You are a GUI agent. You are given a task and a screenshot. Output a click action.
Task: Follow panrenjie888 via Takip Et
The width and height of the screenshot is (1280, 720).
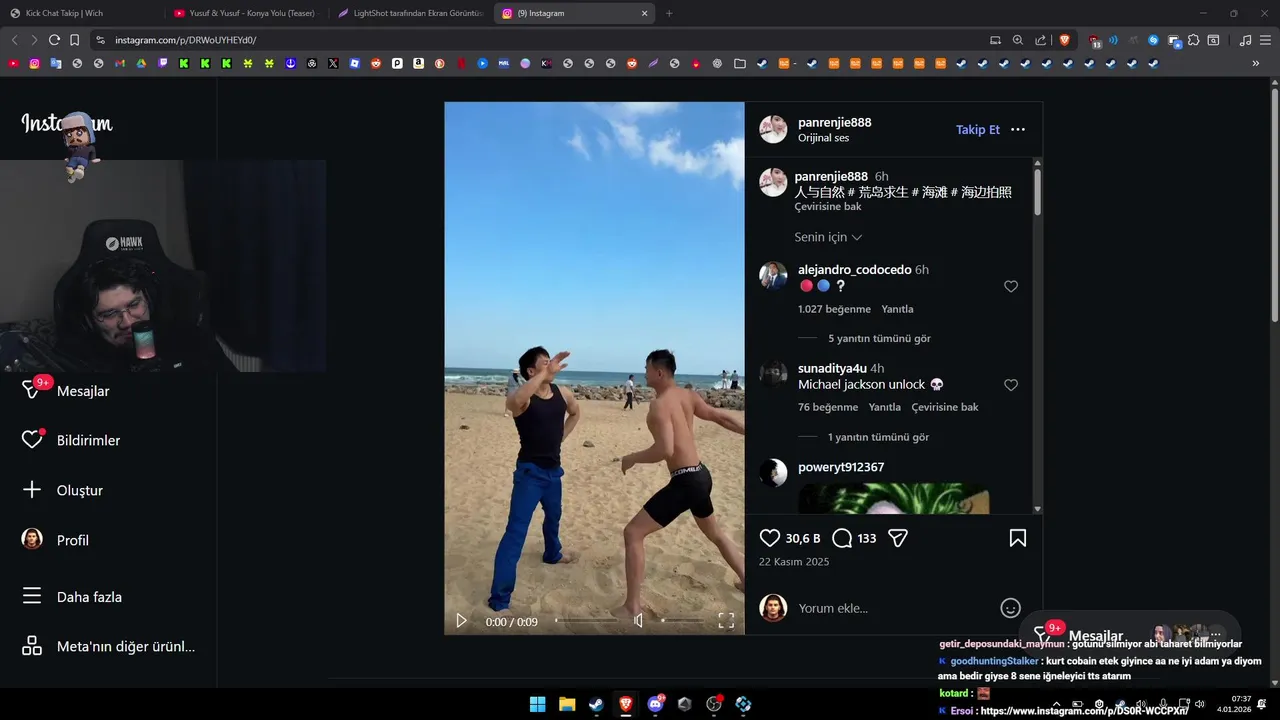point(978,130)
